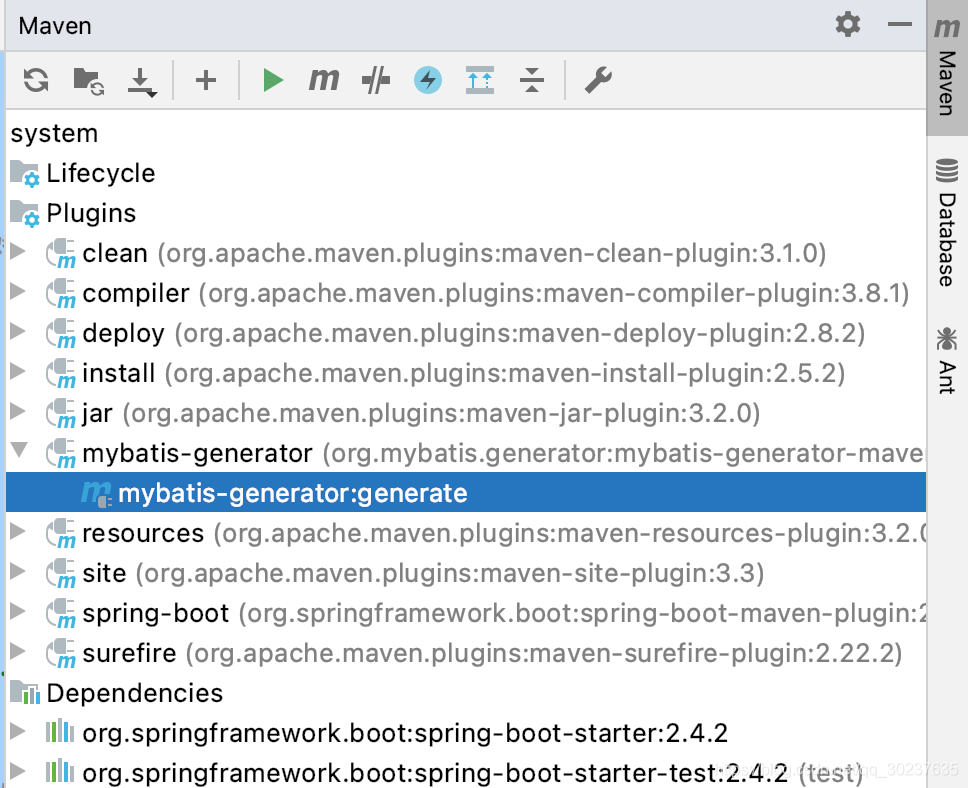Click Generate Sources and Update Folders icon
Image resolution: width=968 pixels, height=788 pixels.
(88, 81)
